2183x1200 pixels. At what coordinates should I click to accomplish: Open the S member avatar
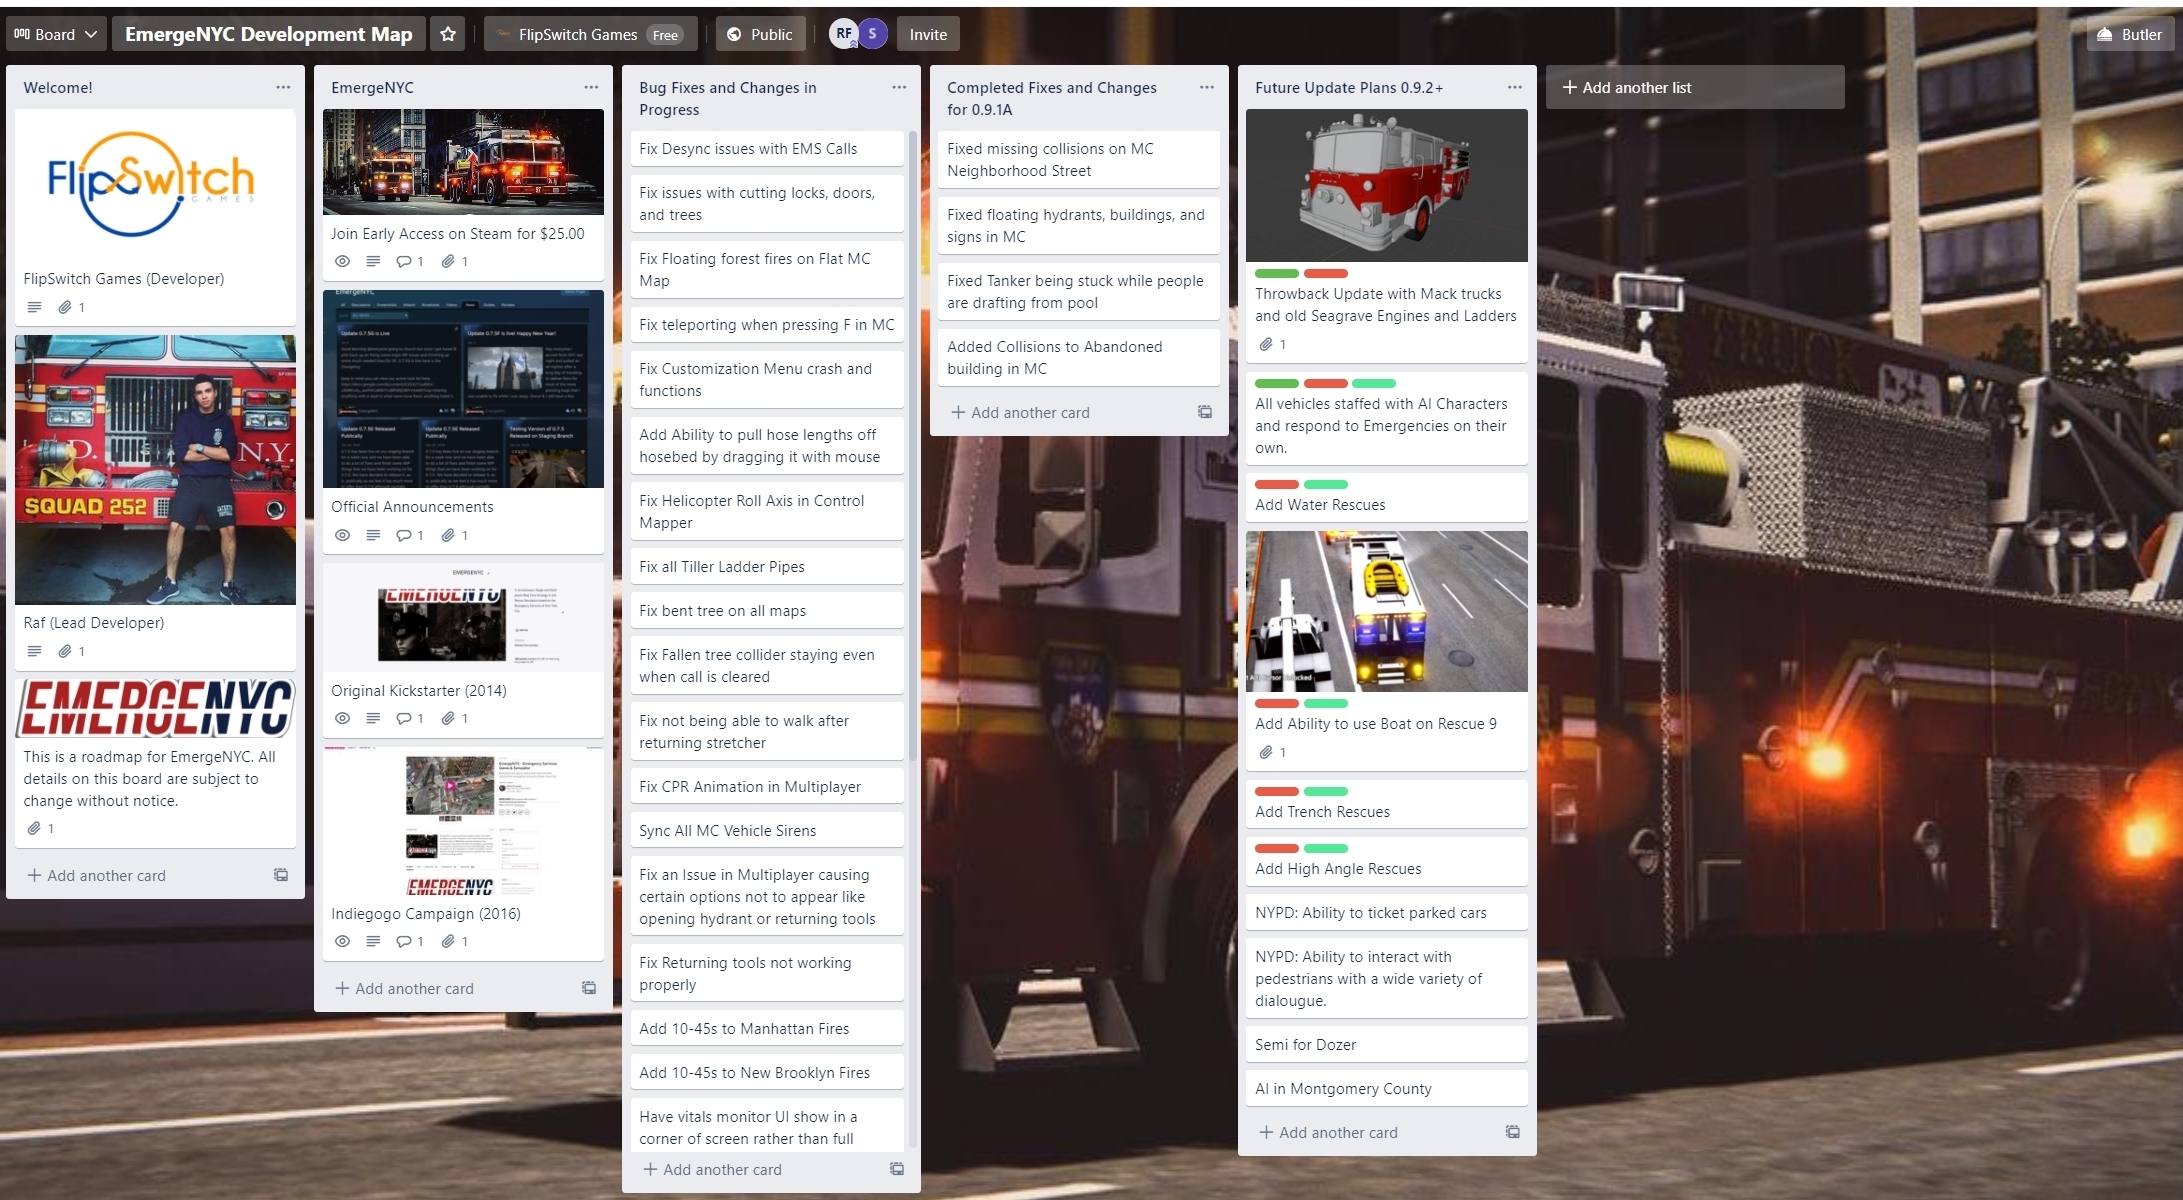[873, 34]
